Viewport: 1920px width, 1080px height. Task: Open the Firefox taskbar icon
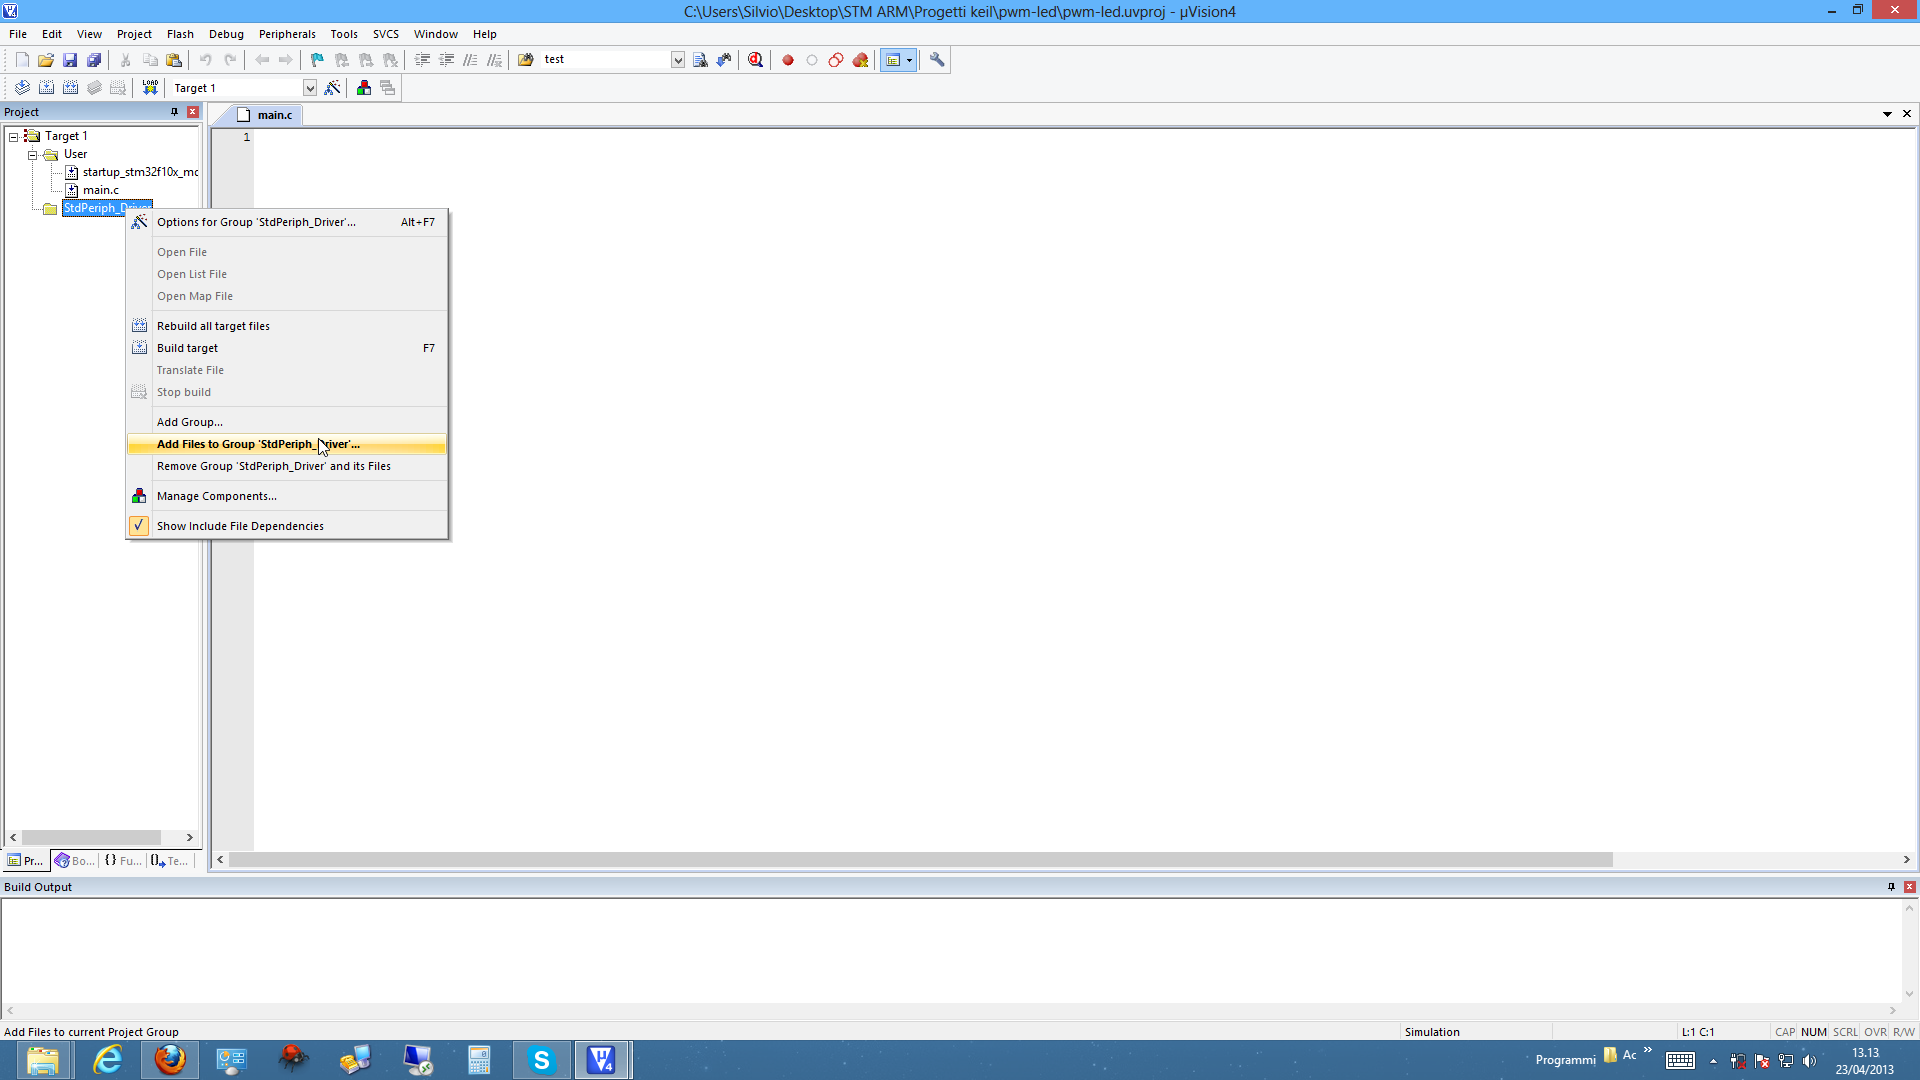click(170, 1060)
